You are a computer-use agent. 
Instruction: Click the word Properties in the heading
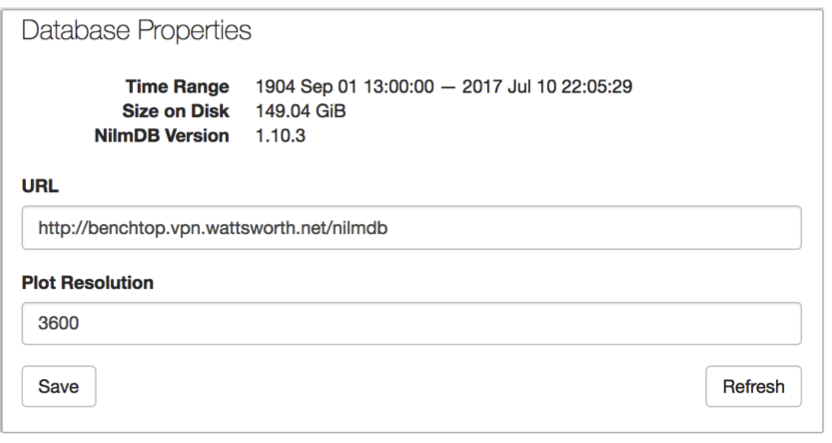click(194, 30)
